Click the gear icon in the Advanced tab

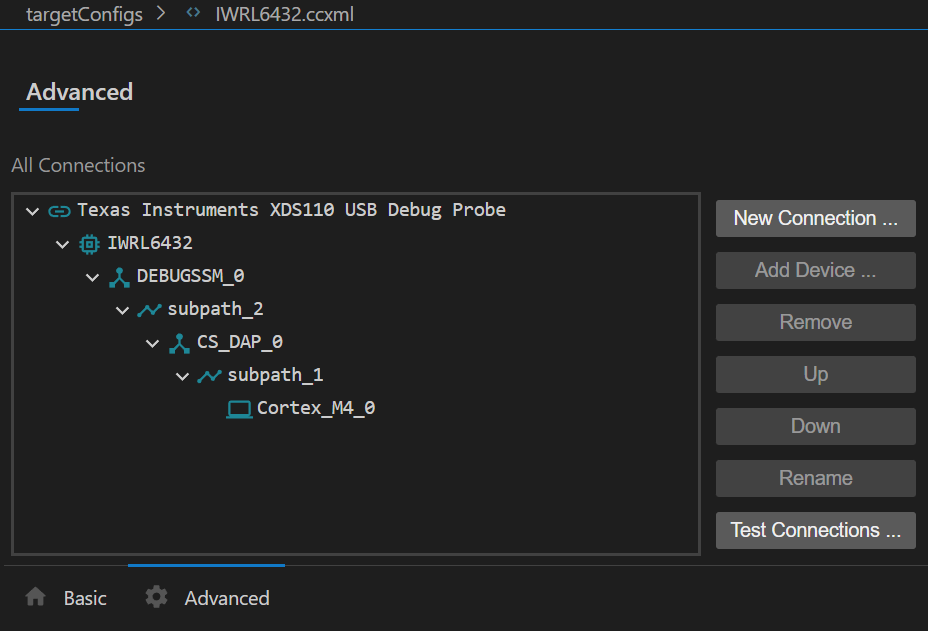[x=156, y=597]
